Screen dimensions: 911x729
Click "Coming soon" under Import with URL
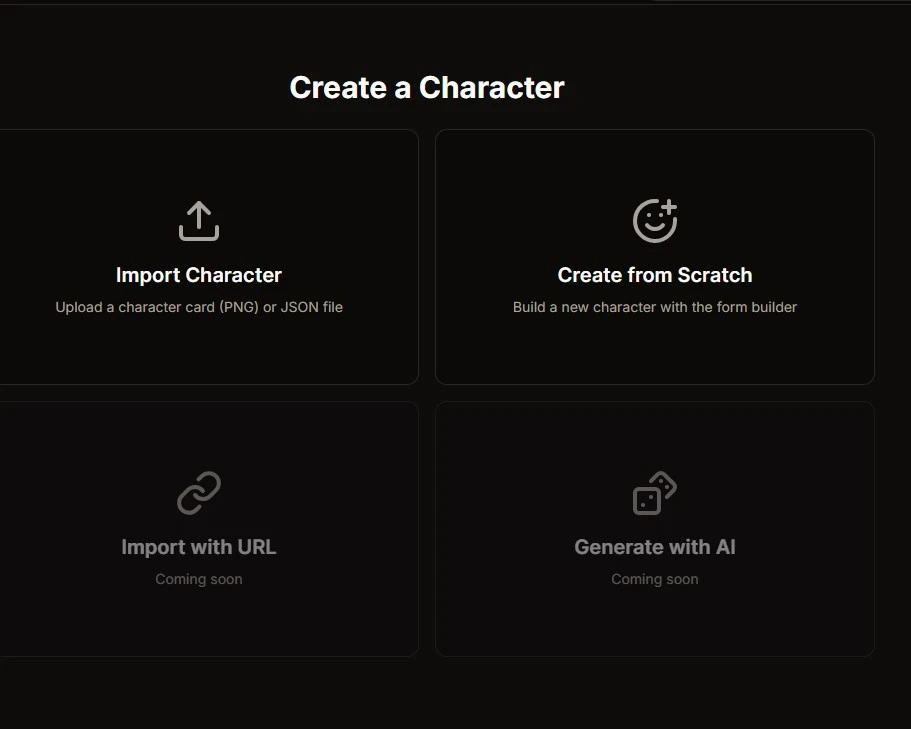(x=199, y=579)
